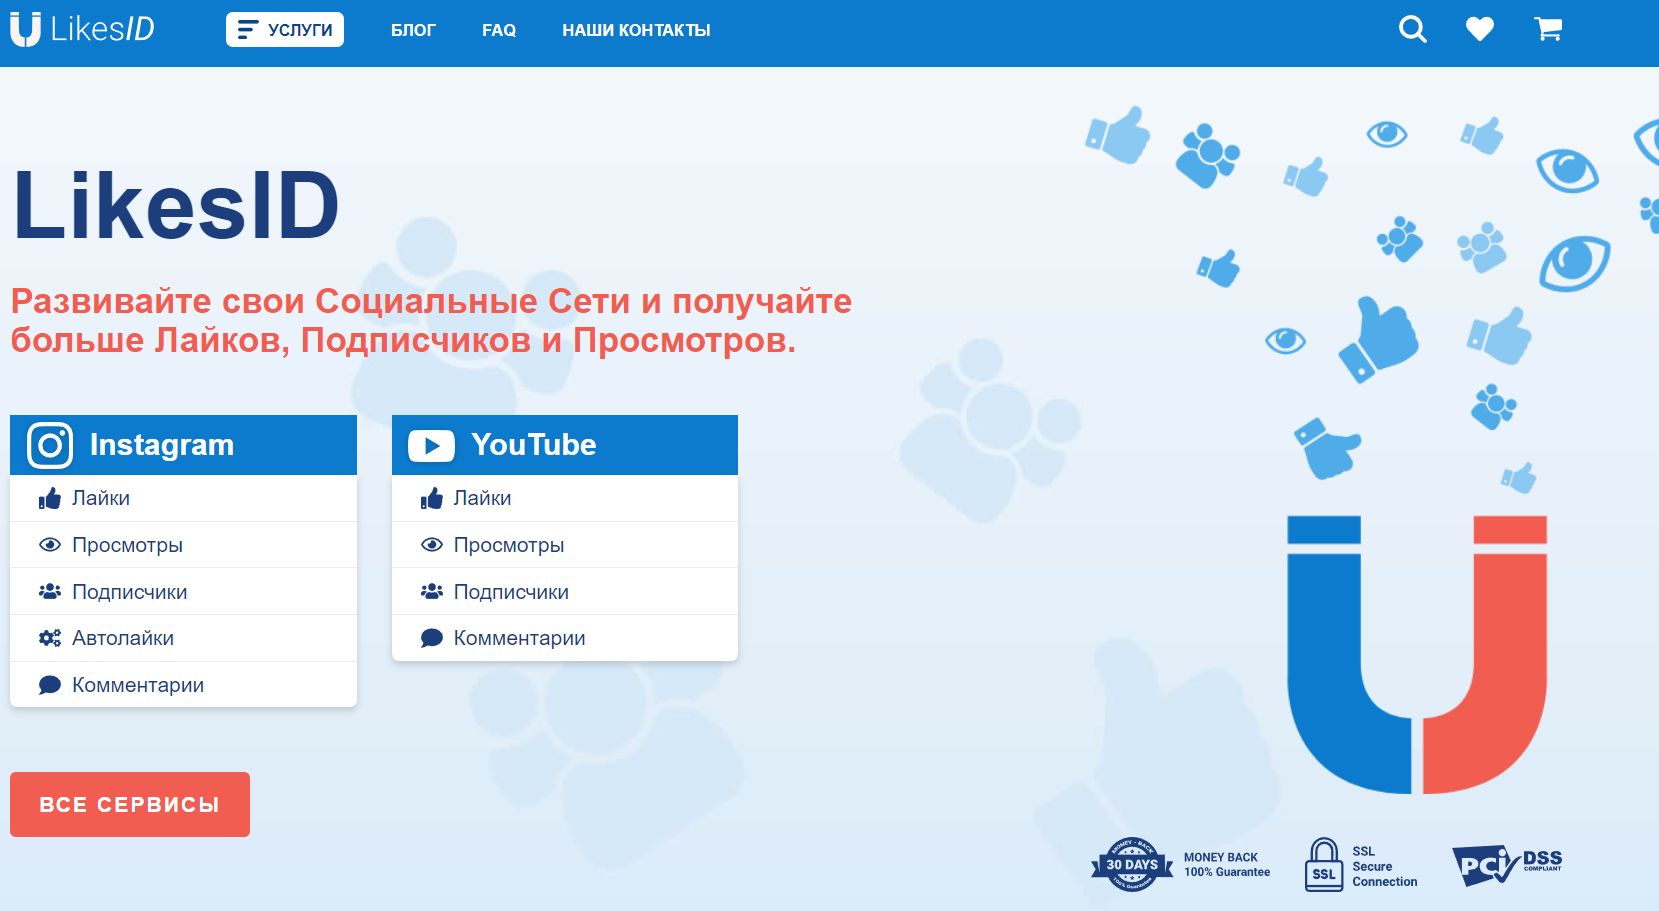Select Instagram Лайки service

point(101,498)
